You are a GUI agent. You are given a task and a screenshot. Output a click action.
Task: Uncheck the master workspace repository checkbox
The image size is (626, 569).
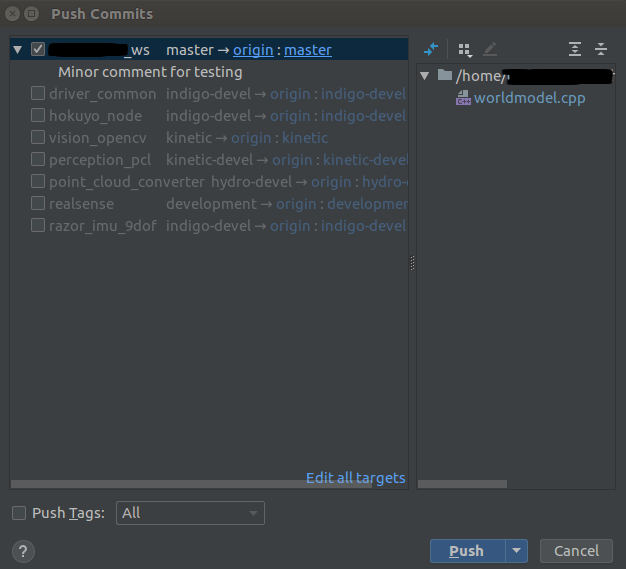tap(38, 49)
